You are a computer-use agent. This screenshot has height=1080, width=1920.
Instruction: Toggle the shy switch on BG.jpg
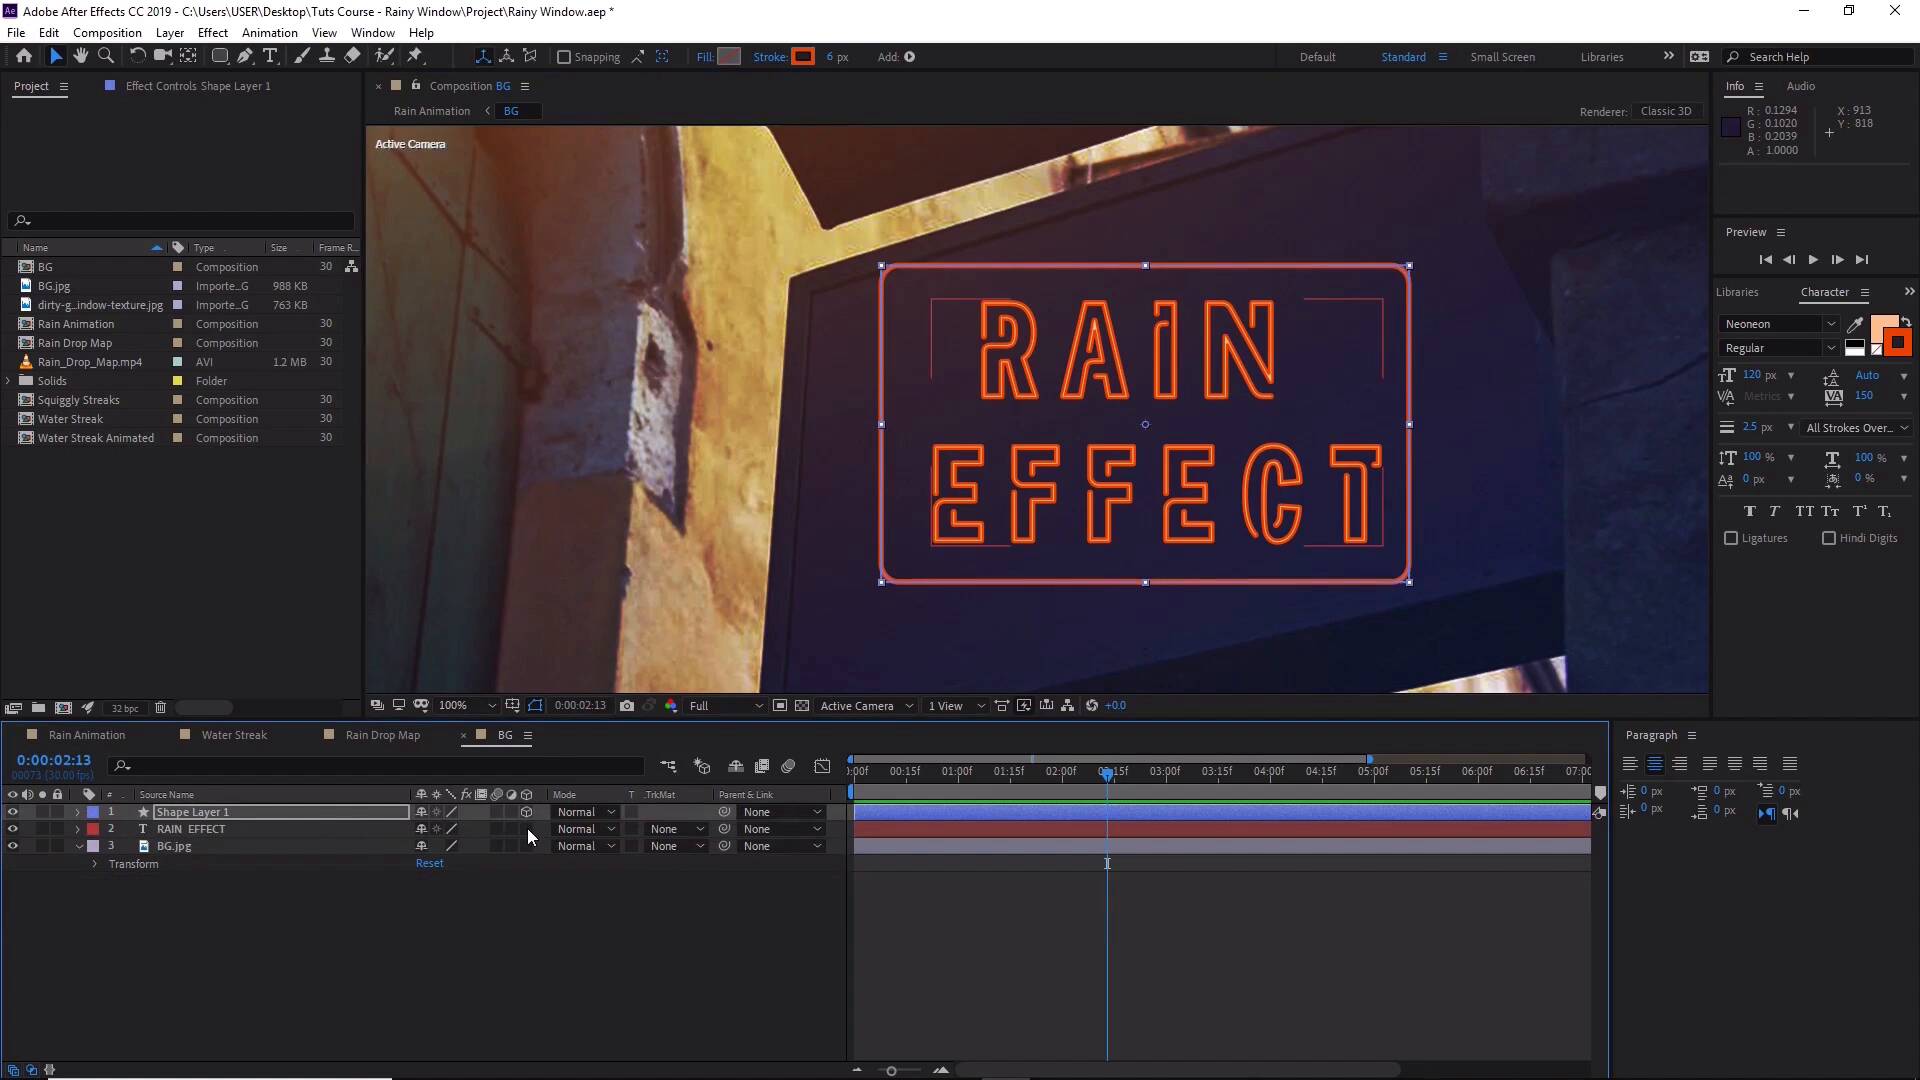tap(421, 846)
